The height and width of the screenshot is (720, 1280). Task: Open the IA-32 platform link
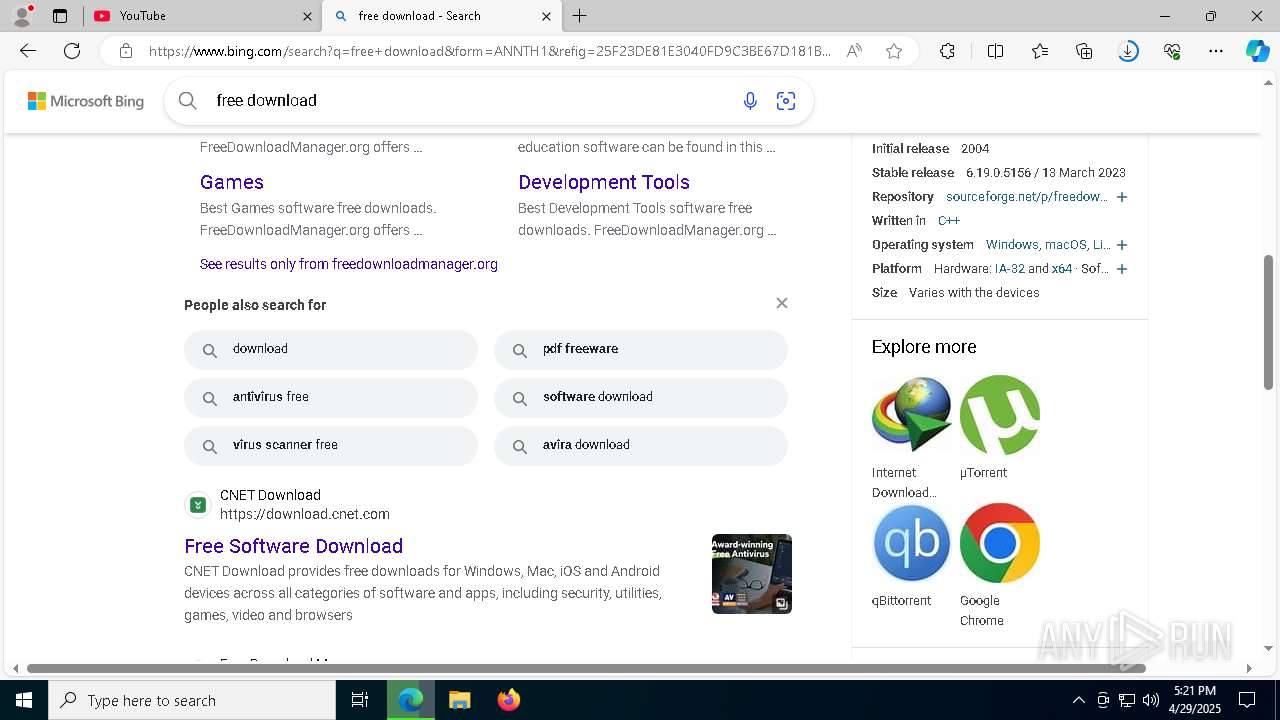point(1010,269)
